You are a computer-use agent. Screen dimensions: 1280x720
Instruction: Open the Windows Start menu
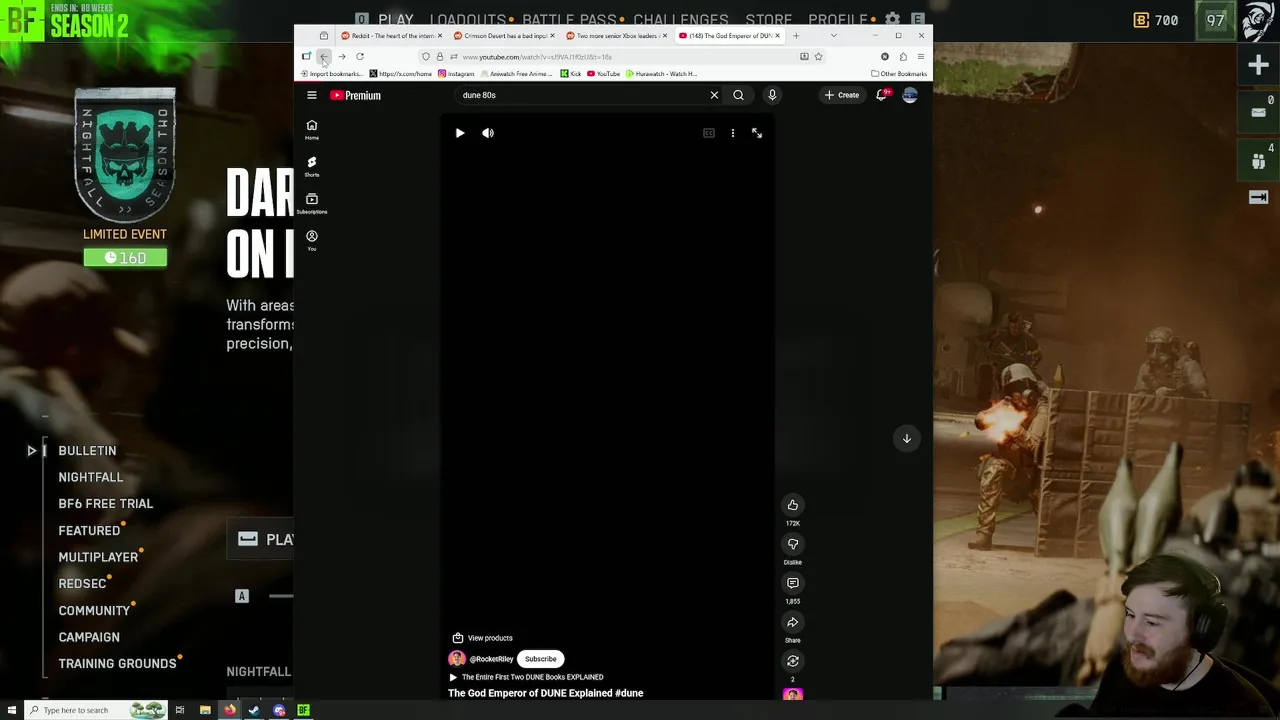[x=12, y=710]
